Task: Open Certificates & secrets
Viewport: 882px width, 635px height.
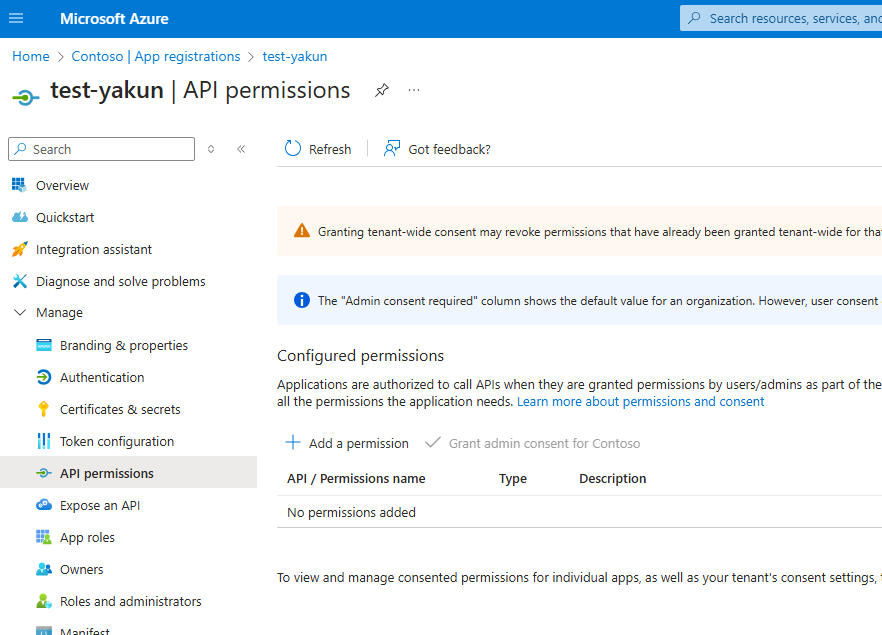Action: pos(120,409)
